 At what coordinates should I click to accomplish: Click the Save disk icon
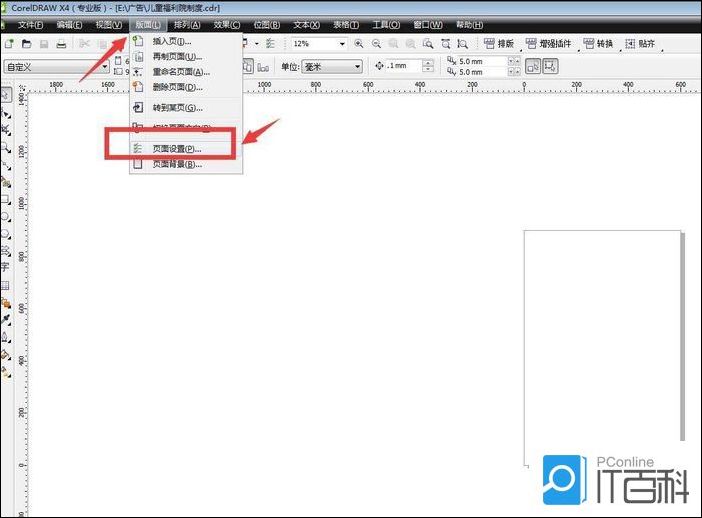(x=44, y=44)
